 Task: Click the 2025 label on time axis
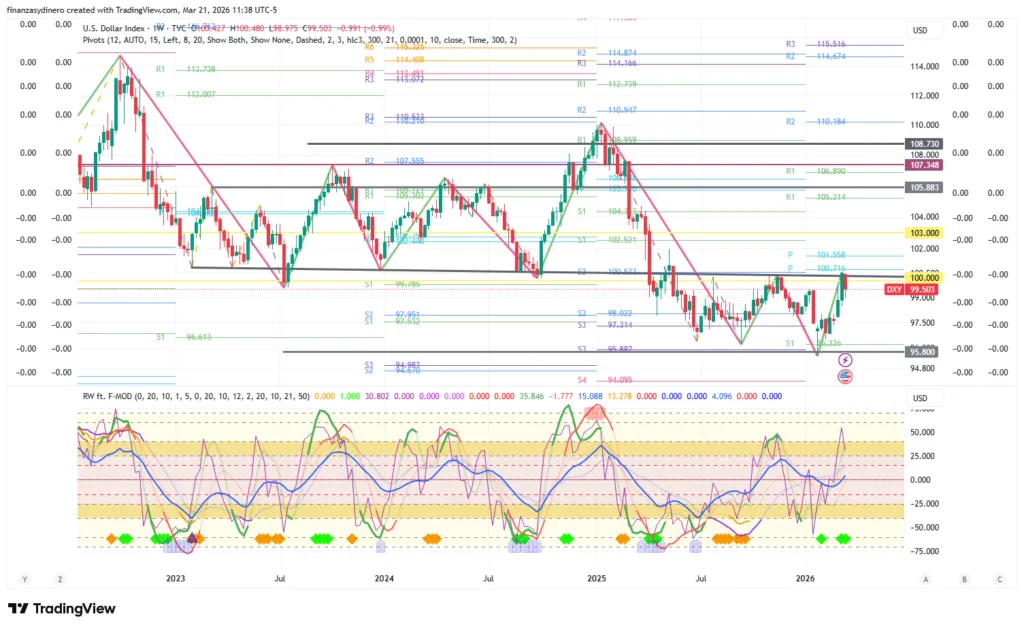pos(596,579)
